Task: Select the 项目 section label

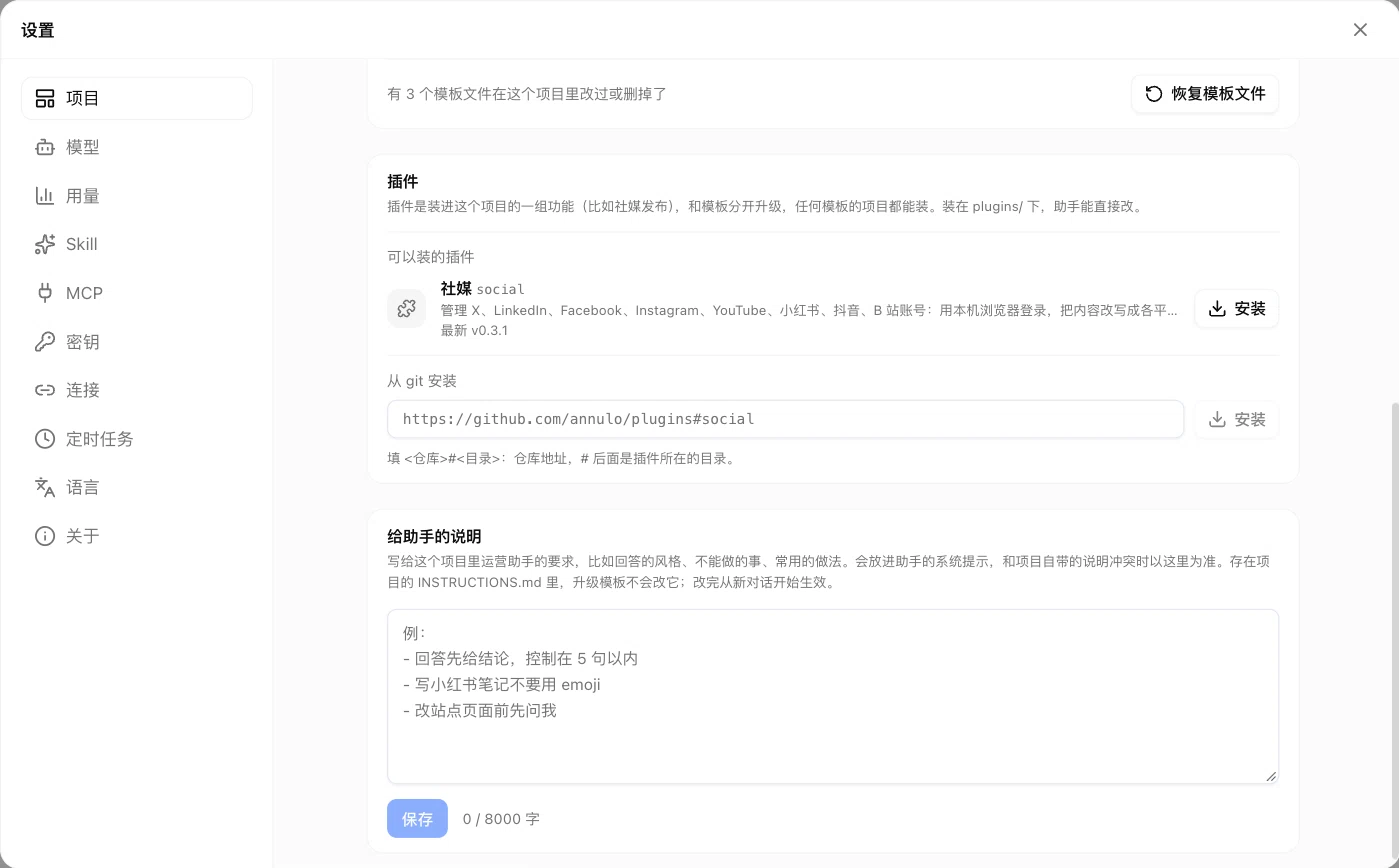Action: (83, 98)
